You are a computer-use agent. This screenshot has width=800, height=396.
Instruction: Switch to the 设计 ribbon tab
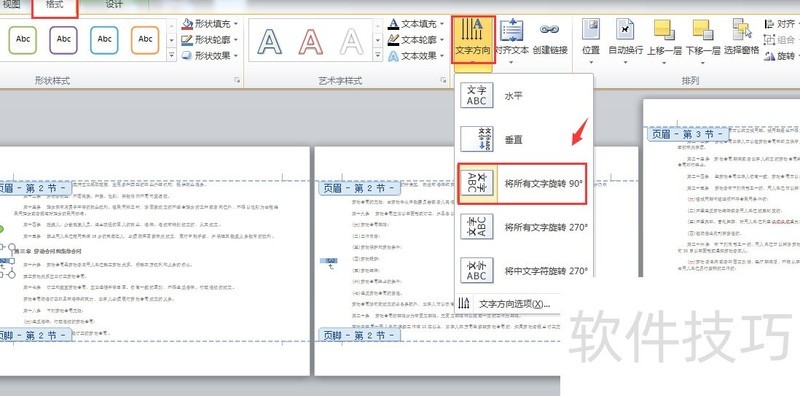[113, 5]
